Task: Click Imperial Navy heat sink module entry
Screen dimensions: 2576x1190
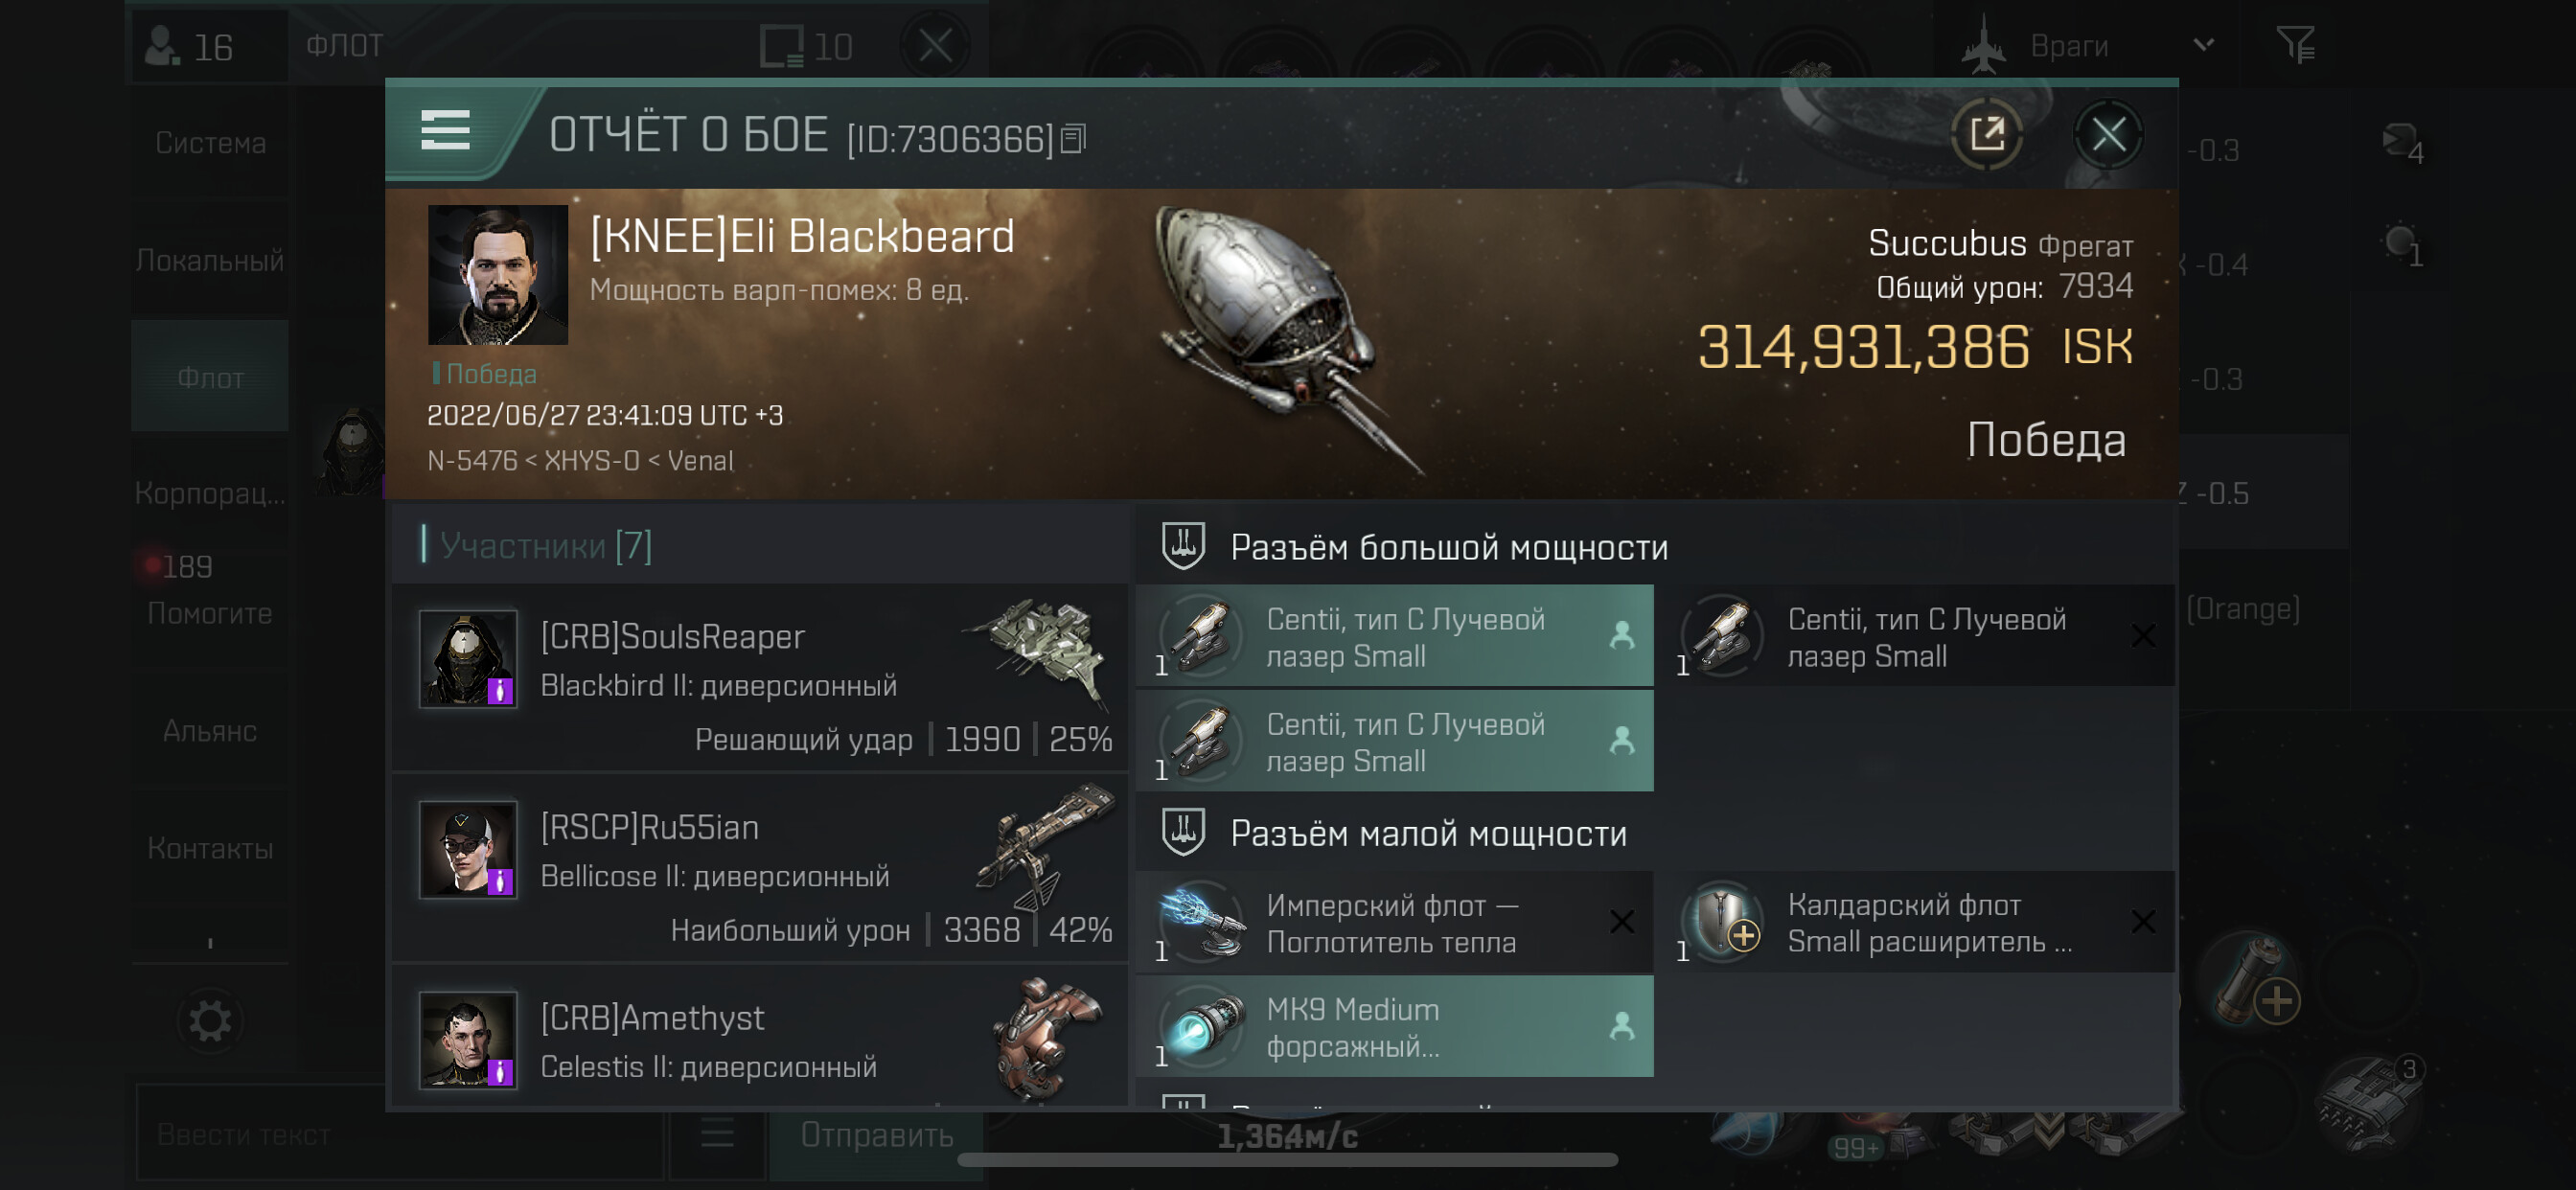Action: click(1394, 923)
